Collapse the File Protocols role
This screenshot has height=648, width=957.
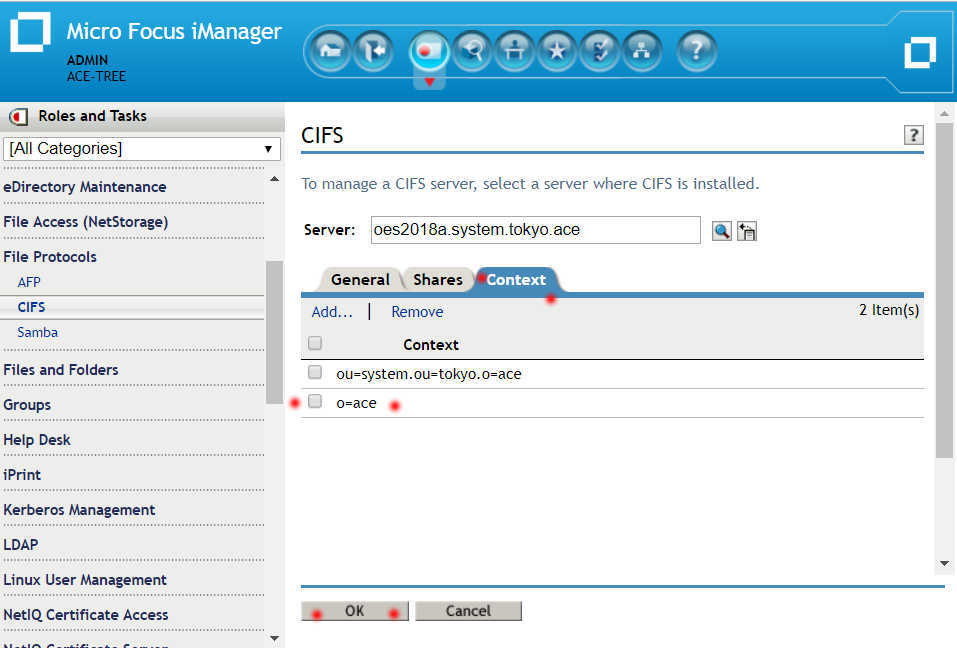click(50, 257)
